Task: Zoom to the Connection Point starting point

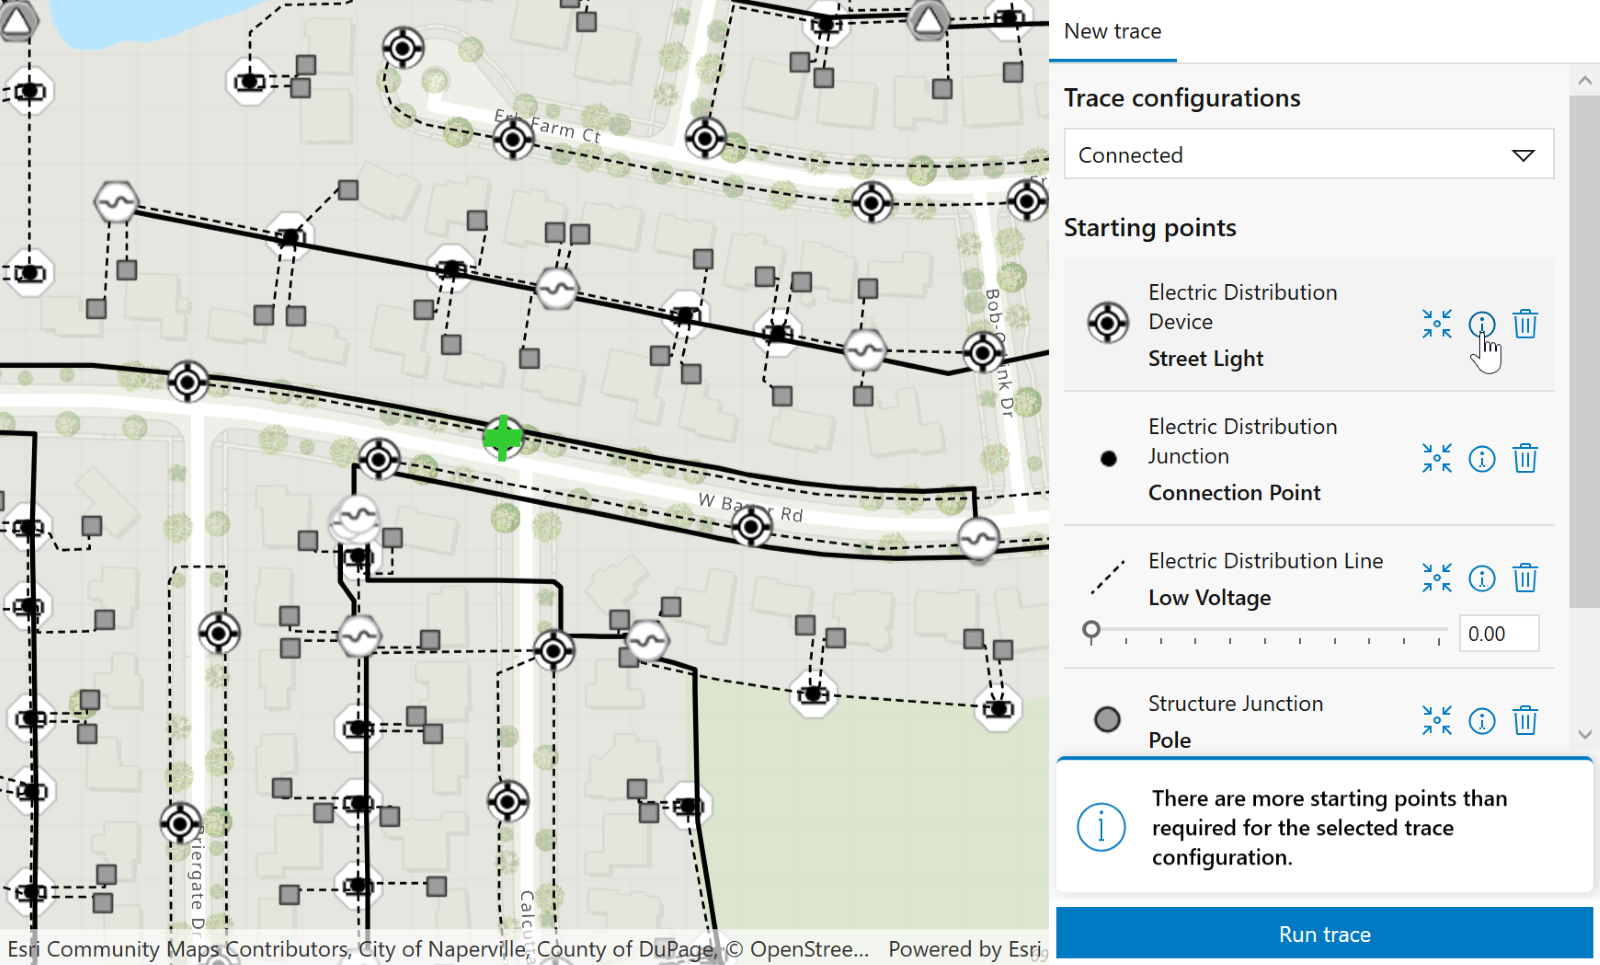Action: [1437, 458]
